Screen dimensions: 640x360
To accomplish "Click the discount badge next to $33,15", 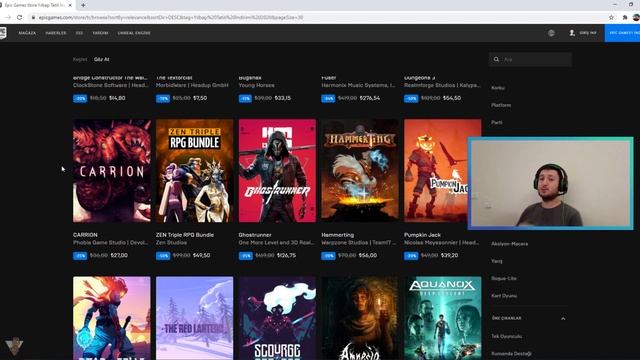I will point(245,98).
